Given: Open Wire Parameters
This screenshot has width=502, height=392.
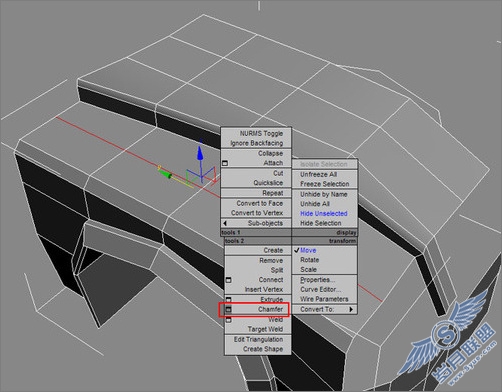Looking at the screenshot, I should coord(324,299).
